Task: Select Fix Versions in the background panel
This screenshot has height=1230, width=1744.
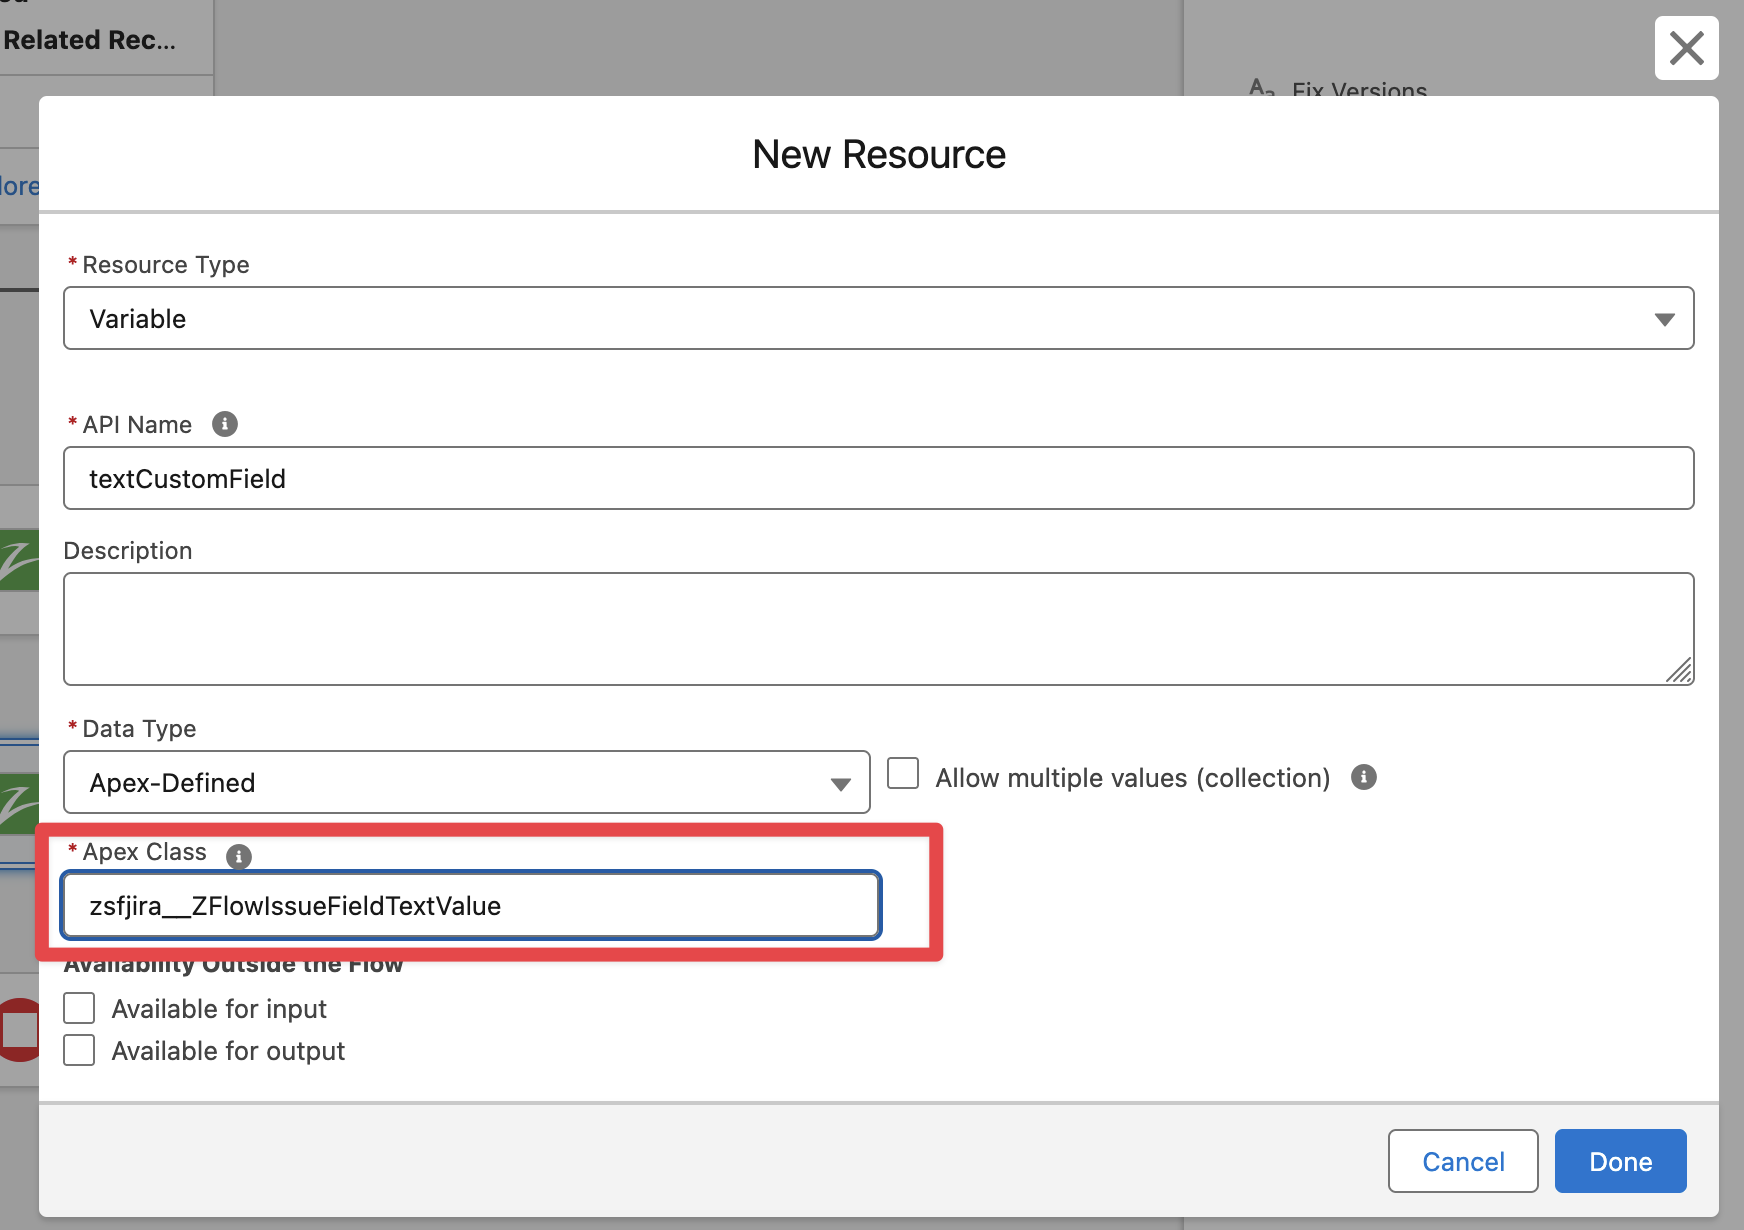Action: point(1358,89)
